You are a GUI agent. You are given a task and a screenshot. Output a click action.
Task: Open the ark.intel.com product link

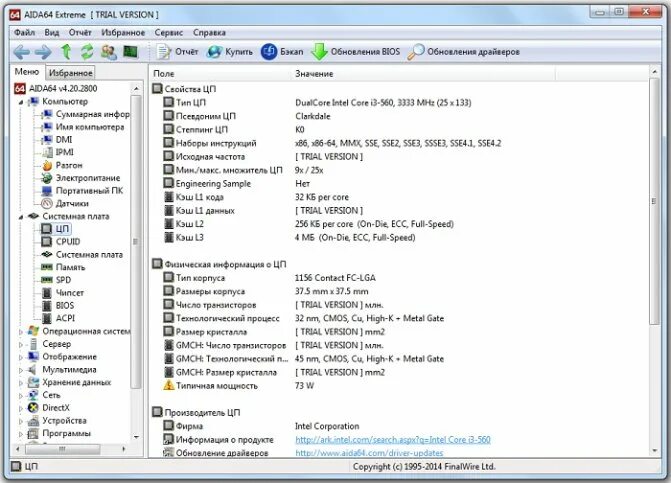click(x=393, y=439)
